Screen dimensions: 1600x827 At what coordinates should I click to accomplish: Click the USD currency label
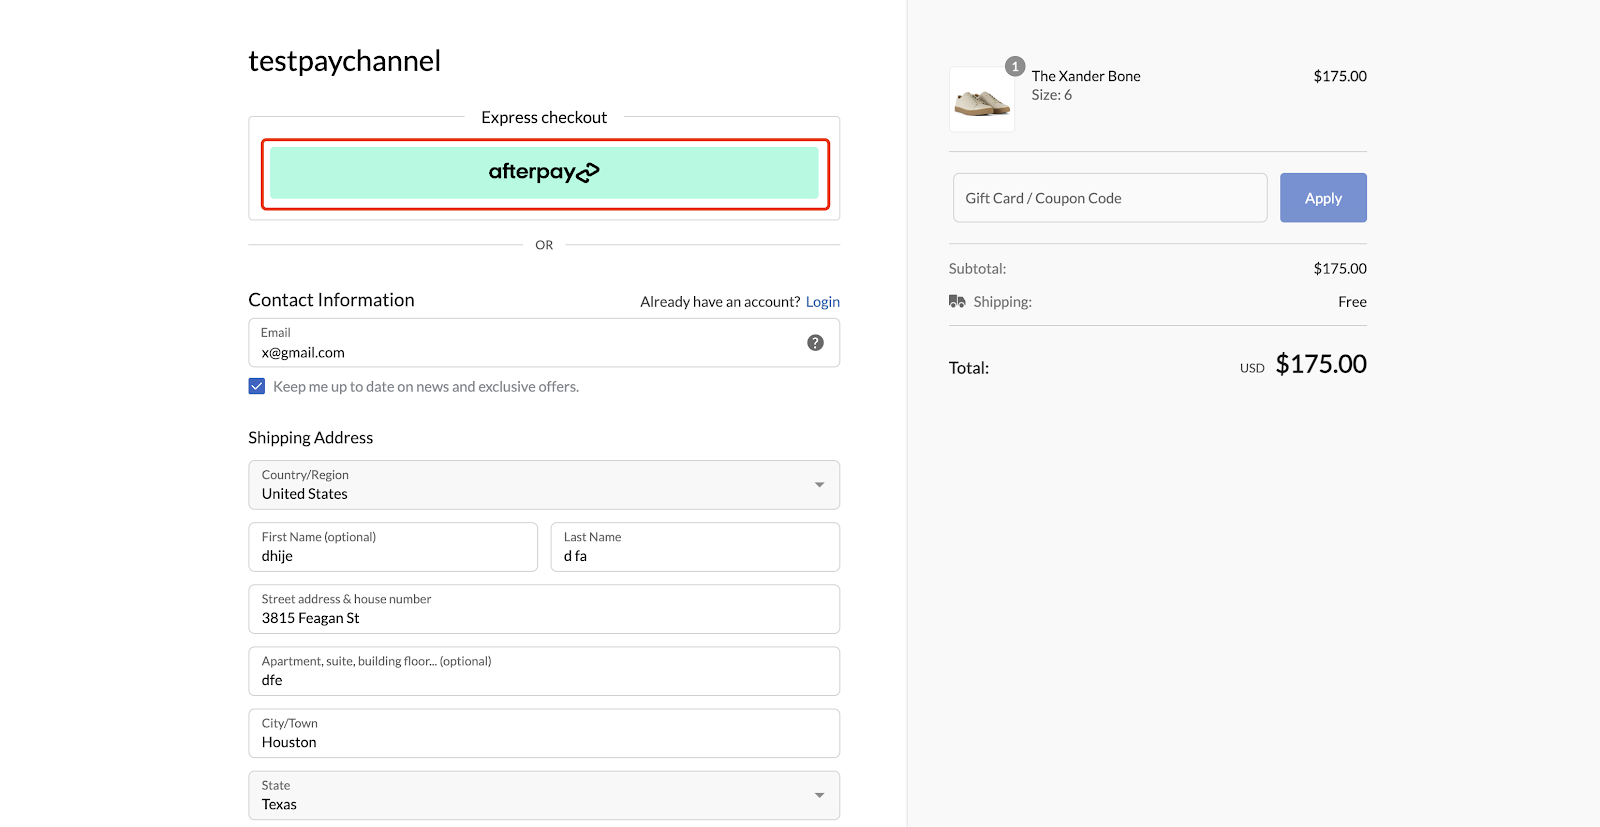click(1252, 368)
